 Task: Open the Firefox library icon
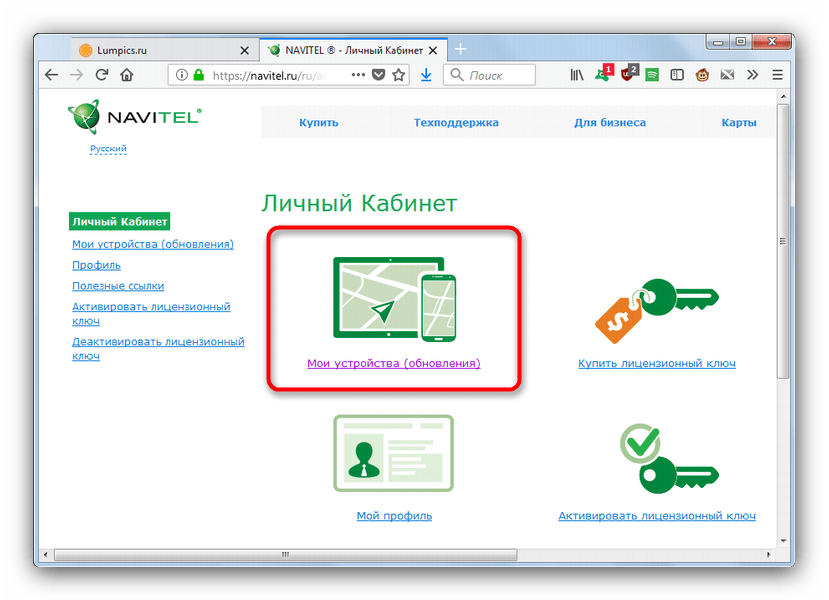pos(577,75)
